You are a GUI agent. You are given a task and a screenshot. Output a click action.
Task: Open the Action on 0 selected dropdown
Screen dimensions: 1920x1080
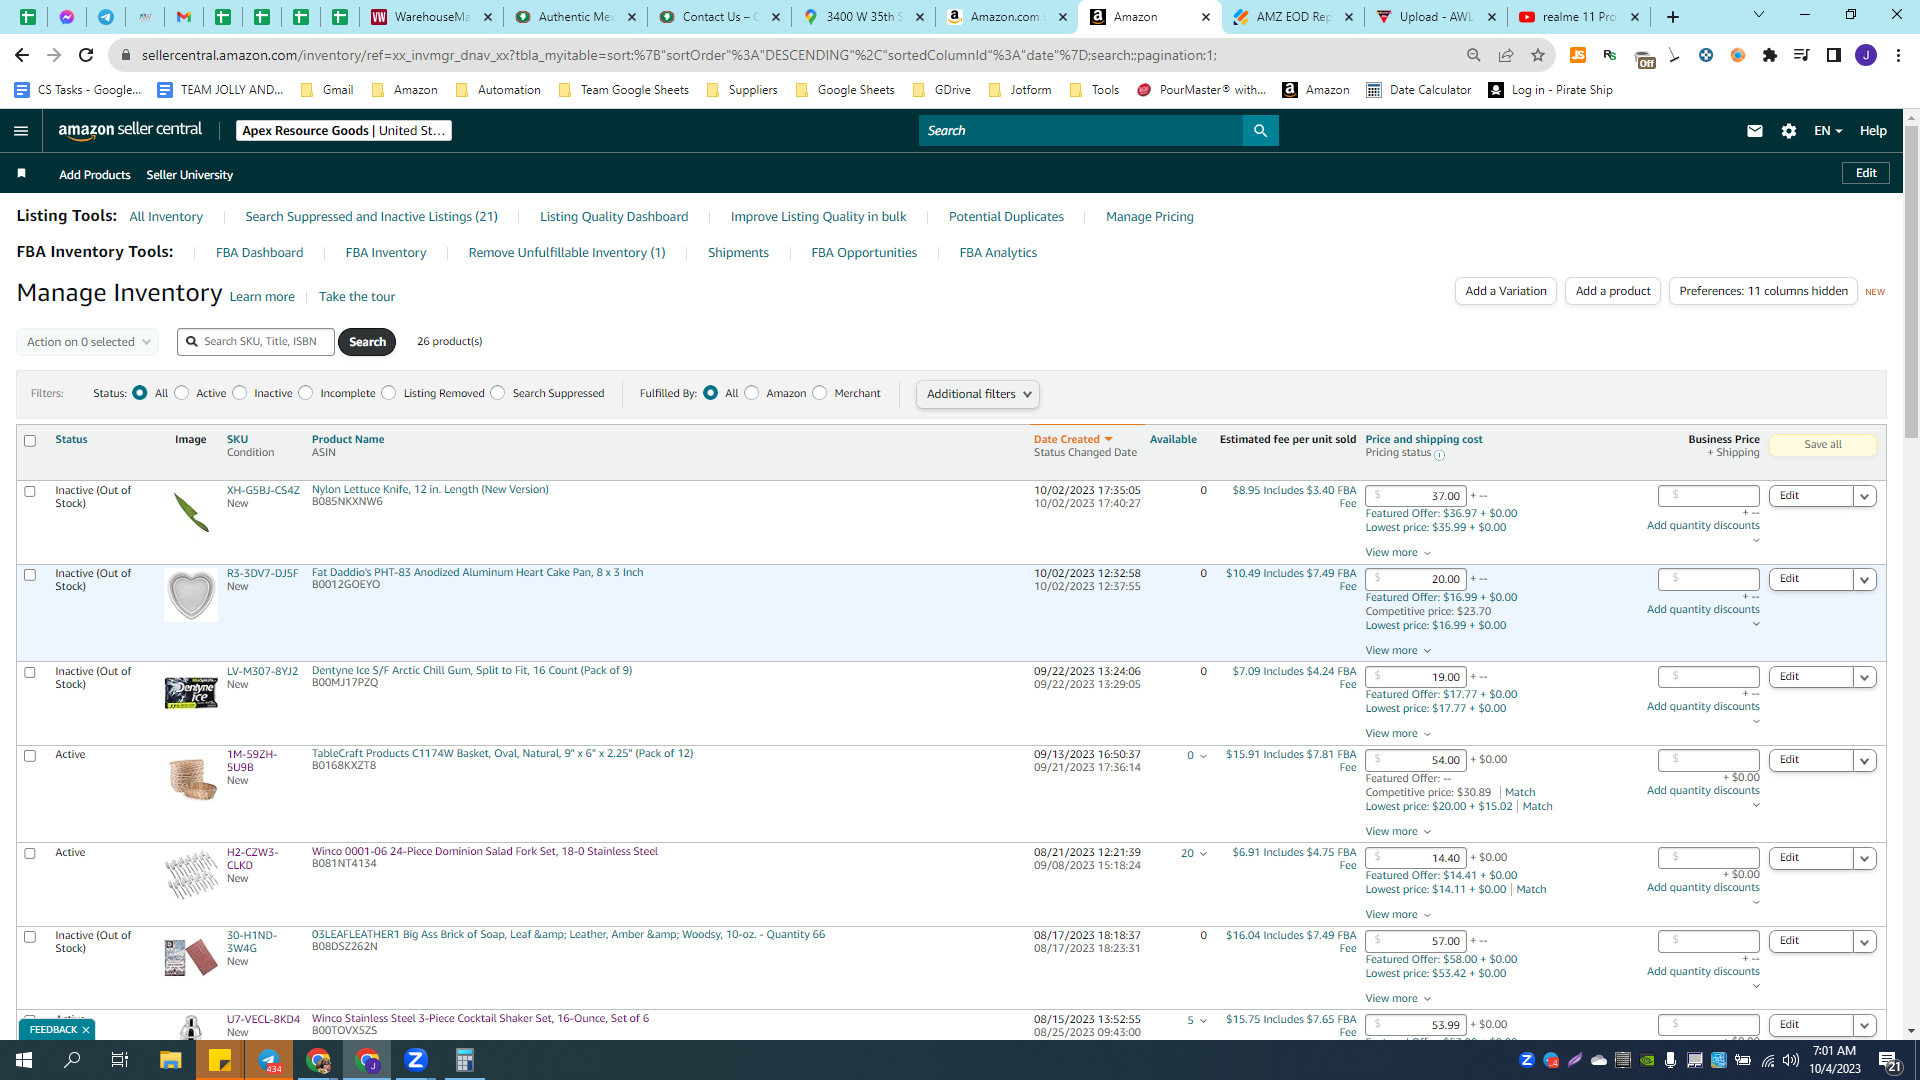click(x=88, y=342)
